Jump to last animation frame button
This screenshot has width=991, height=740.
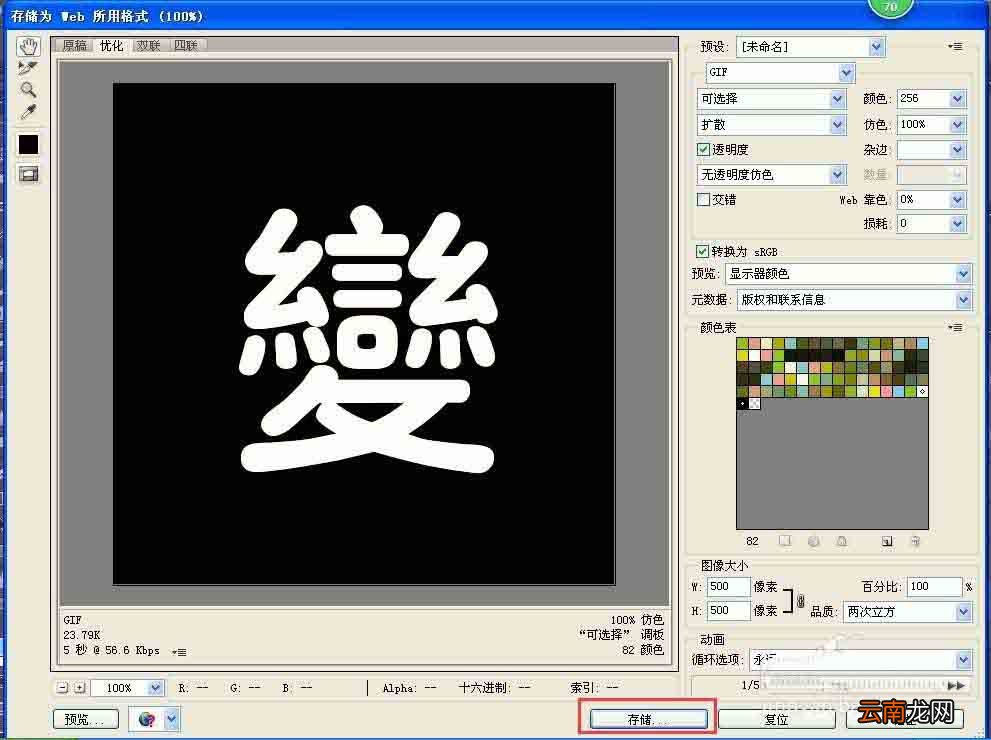956,686
